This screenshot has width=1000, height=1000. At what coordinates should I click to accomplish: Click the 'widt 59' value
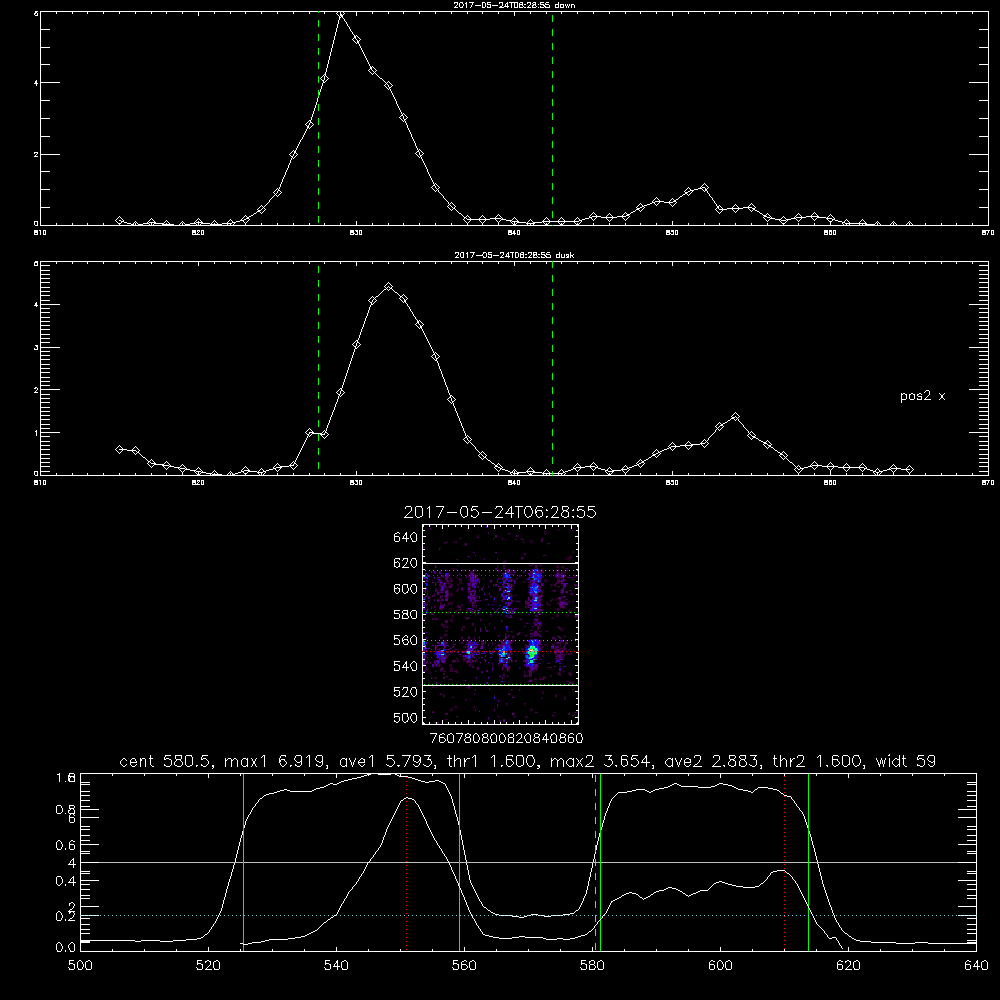(906, 761)
